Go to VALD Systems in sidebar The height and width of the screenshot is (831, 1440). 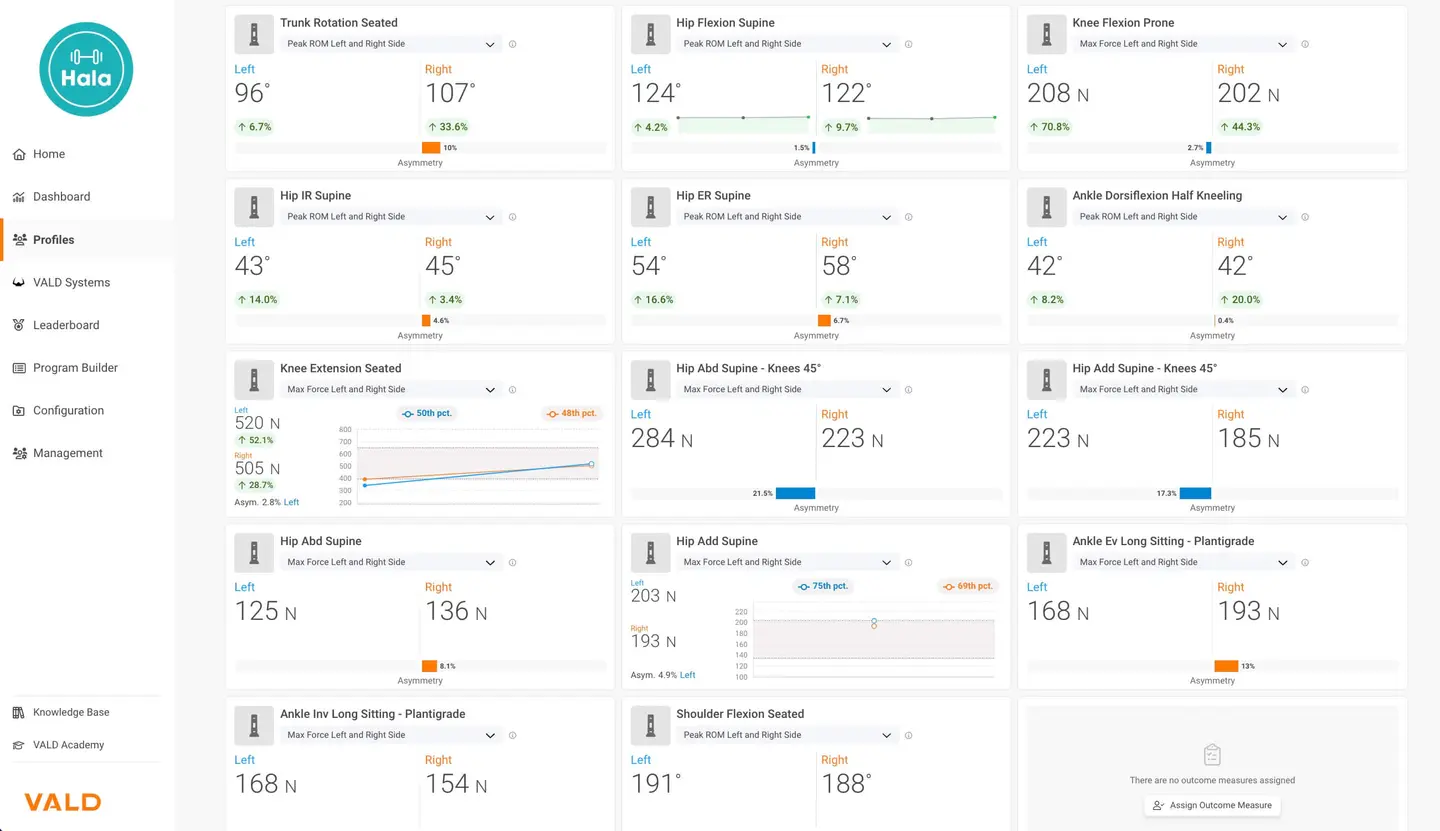pyautogui.click(x=71, y=283)
